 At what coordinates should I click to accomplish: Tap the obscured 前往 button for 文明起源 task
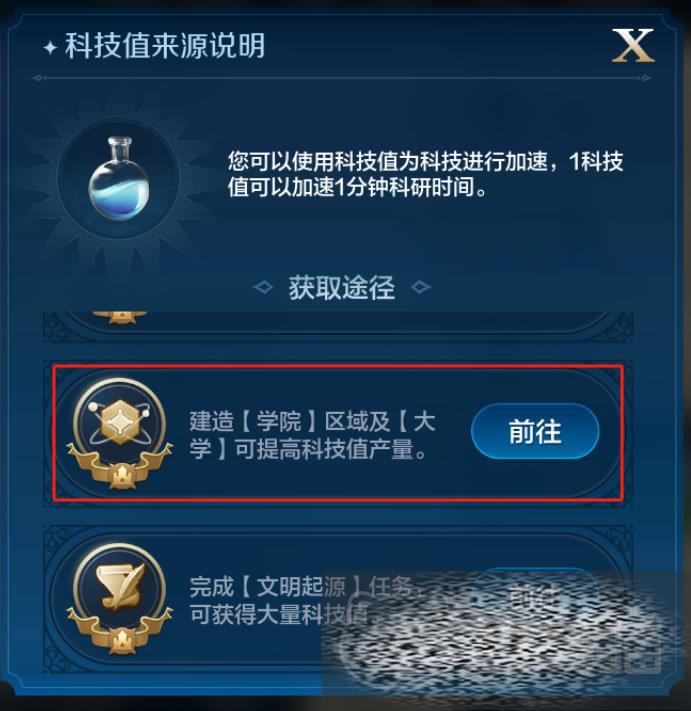(535, 595)
